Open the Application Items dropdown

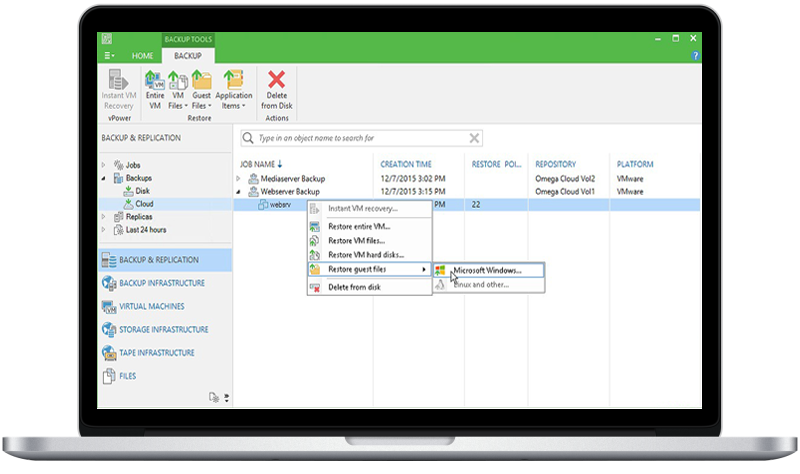[x=234, y=90]
